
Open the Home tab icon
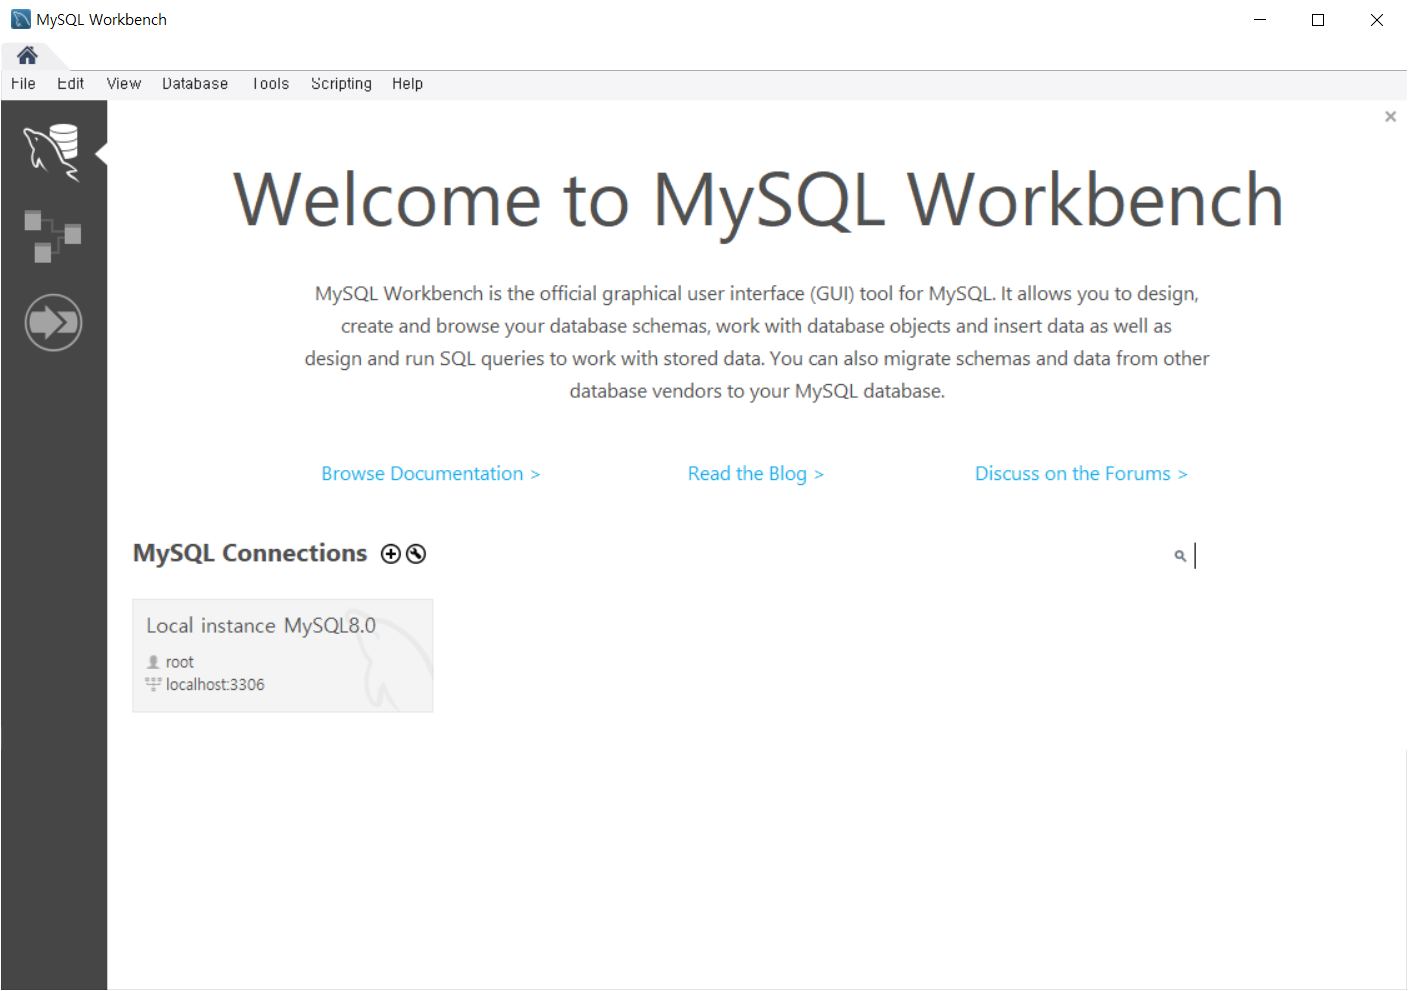coord(27,55)
